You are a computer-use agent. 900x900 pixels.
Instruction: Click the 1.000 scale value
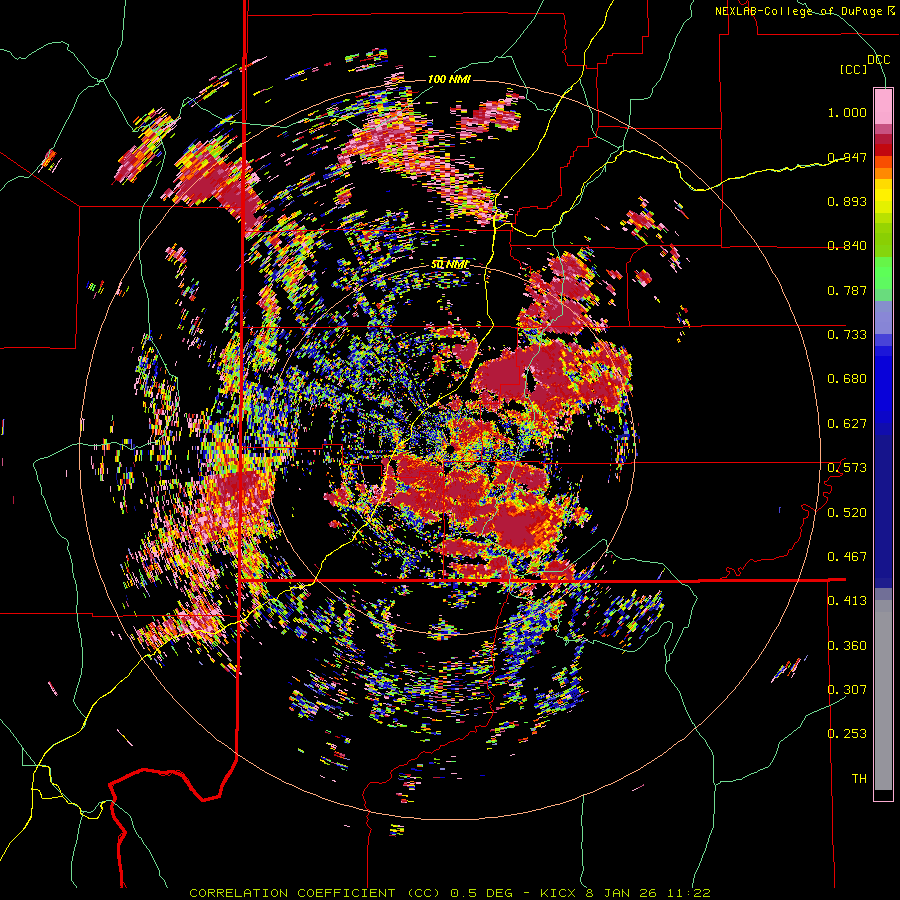pyautogui.click(x=847, y=112)
